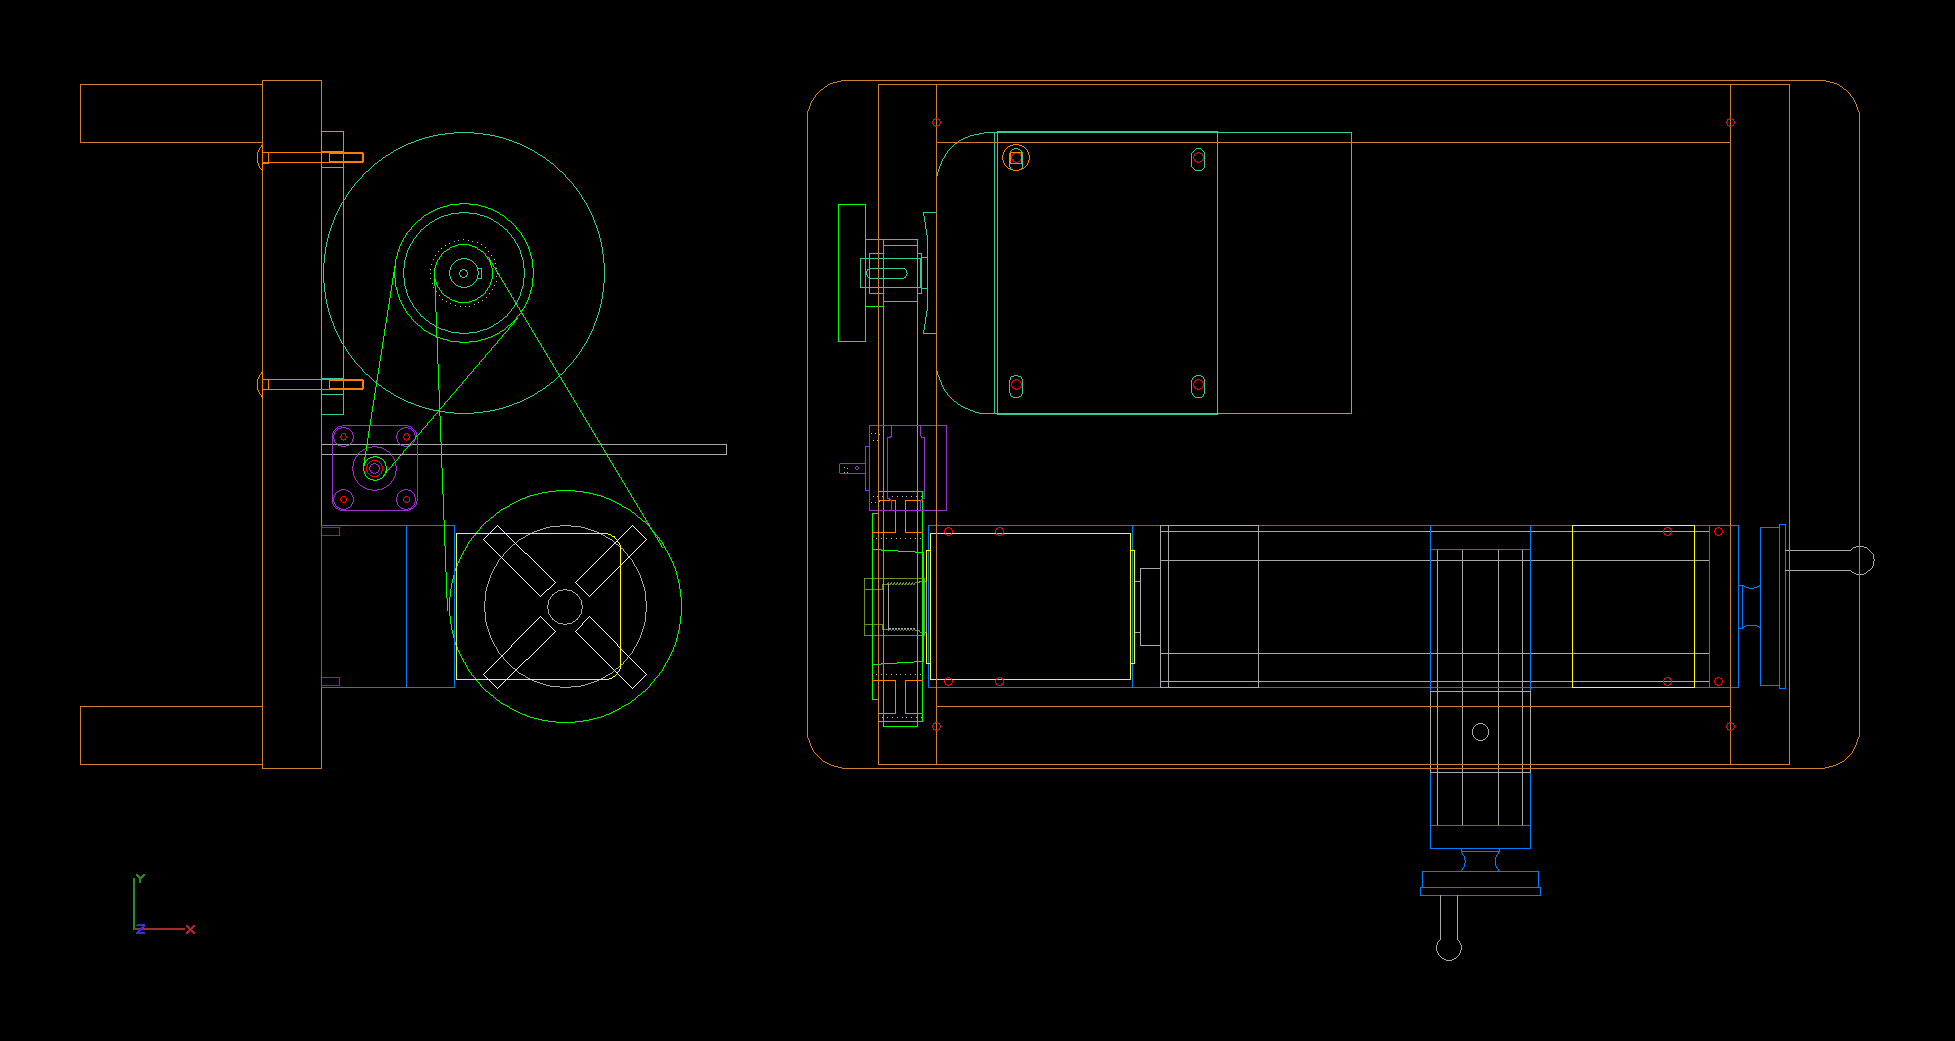This screenshot has height=1041, width=1955.
Task: Select the right-side crank handle knob
Action: click(x=1861, y=561)
